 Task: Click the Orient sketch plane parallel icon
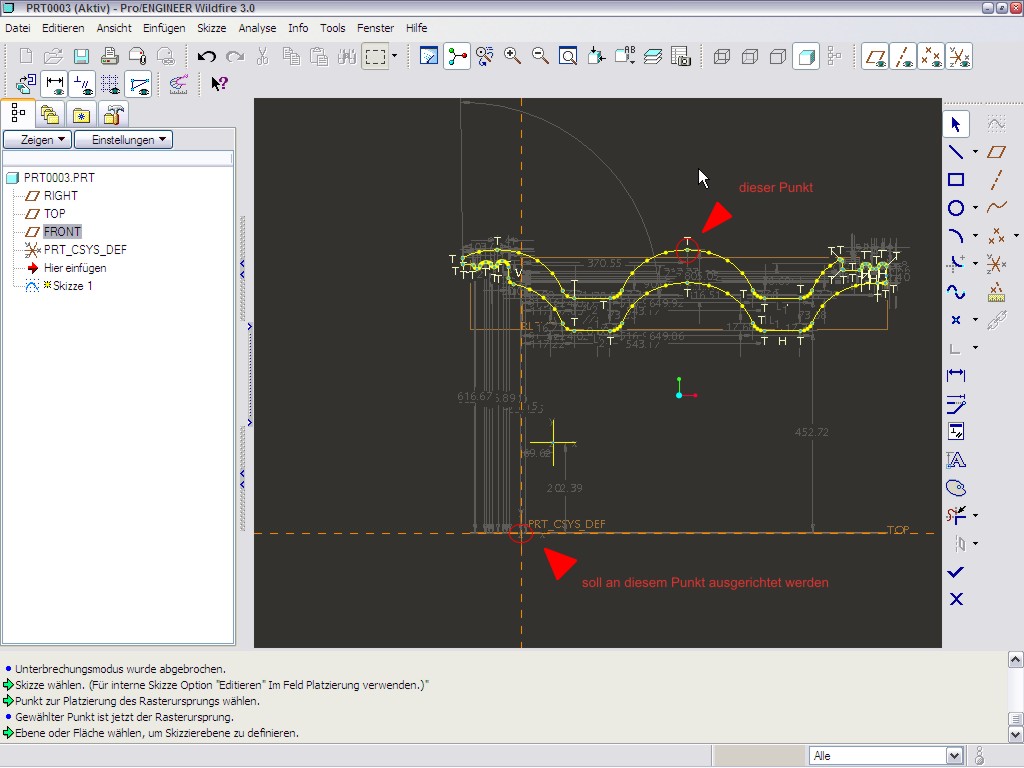[26, 84]
